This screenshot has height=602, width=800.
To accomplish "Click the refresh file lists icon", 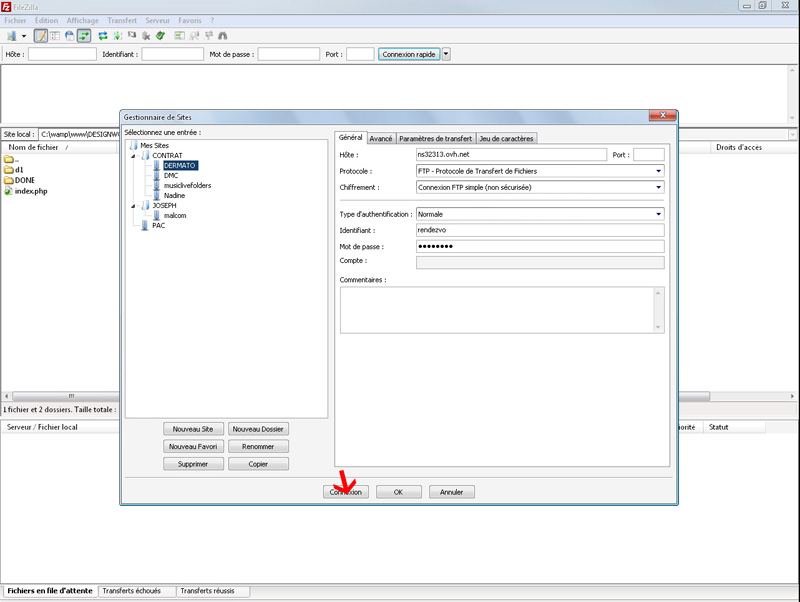I will point(103,36).
